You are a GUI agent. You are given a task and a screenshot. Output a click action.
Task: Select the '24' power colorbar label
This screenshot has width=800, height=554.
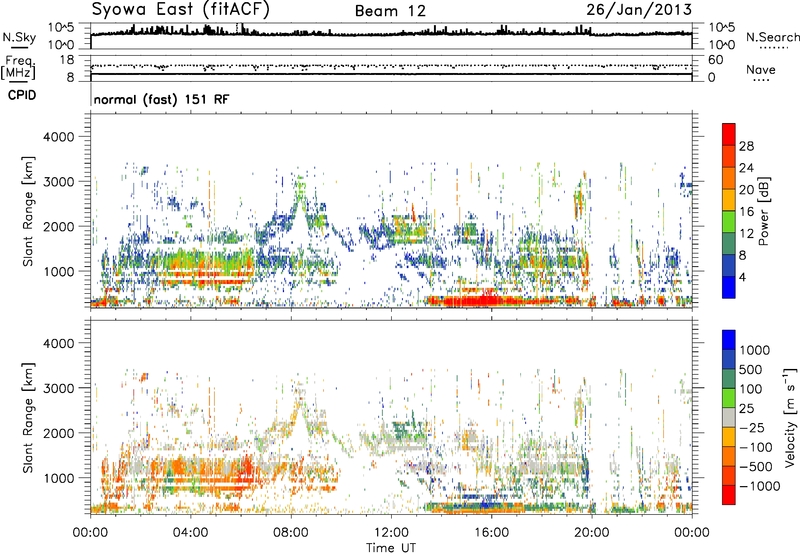point(746,168)
